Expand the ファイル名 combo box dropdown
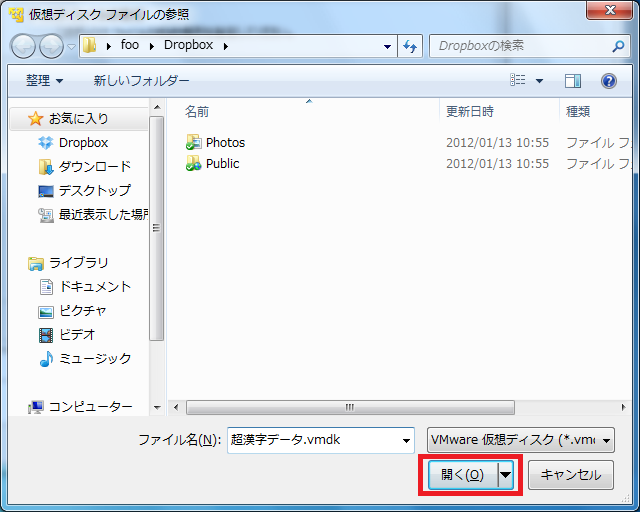Viewport: 640px width, 512px height. pos(406,440)
